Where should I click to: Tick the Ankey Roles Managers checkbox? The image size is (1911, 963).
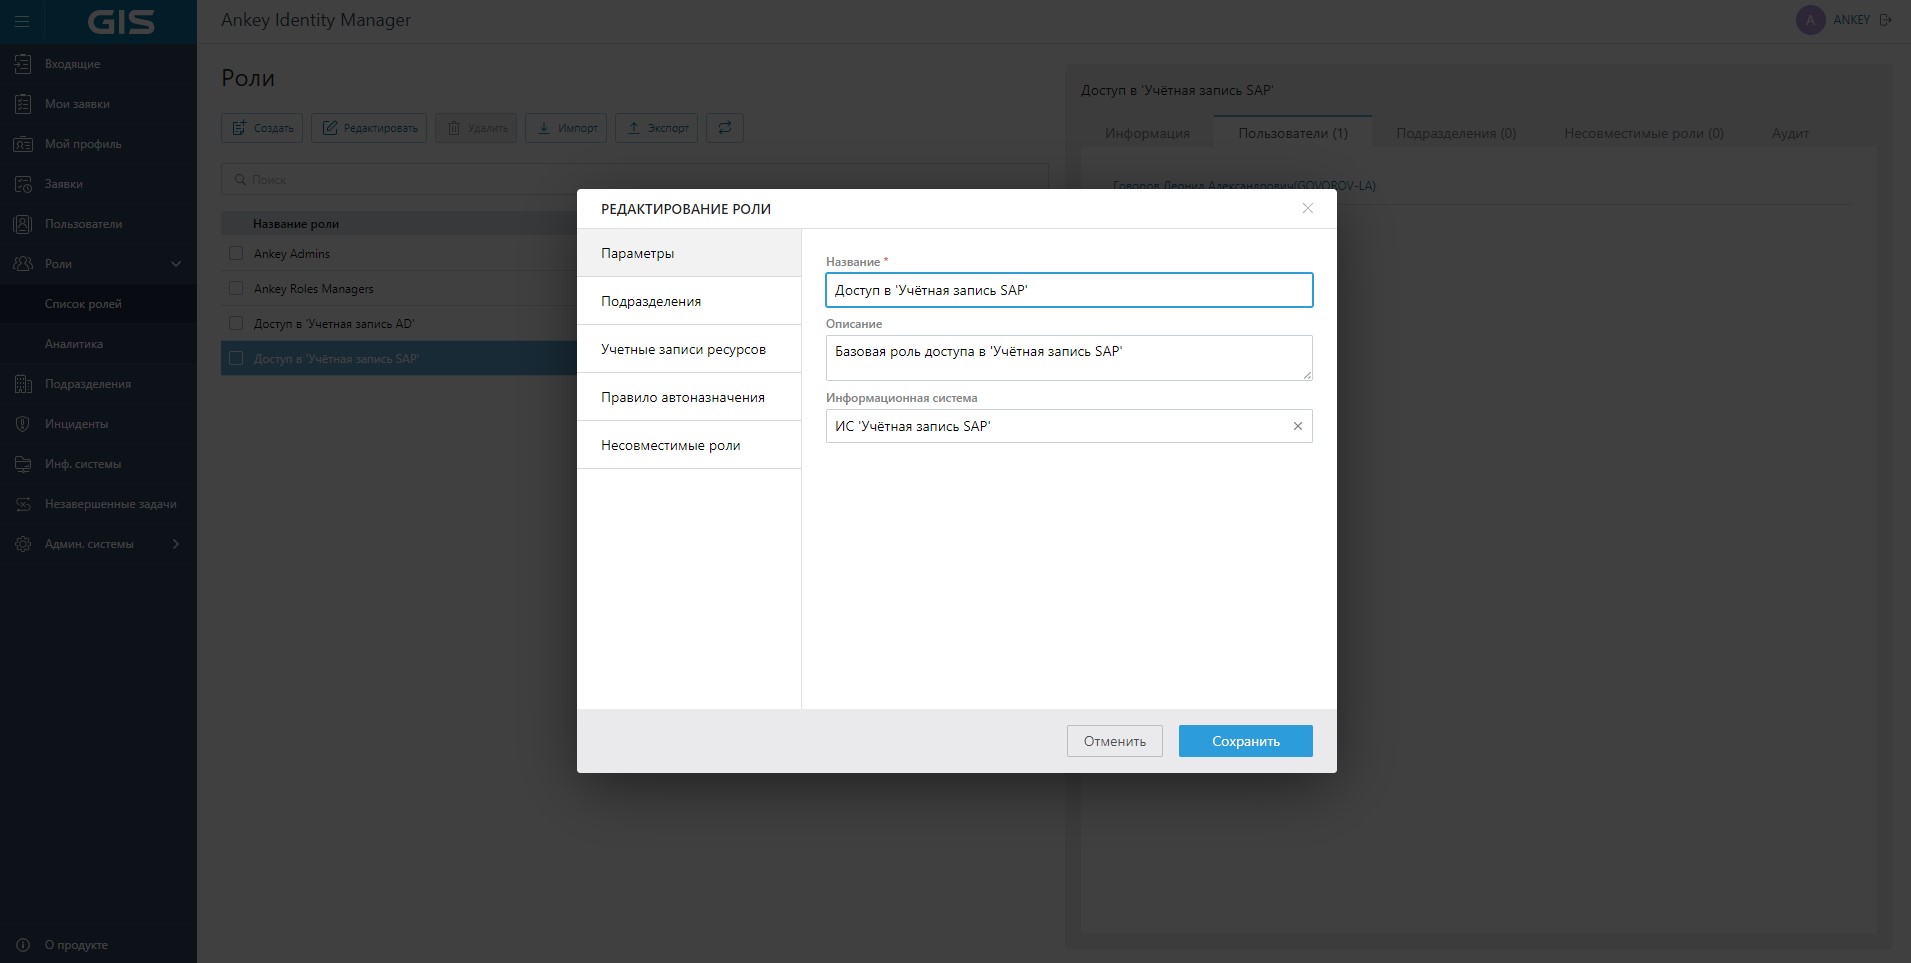236,289
